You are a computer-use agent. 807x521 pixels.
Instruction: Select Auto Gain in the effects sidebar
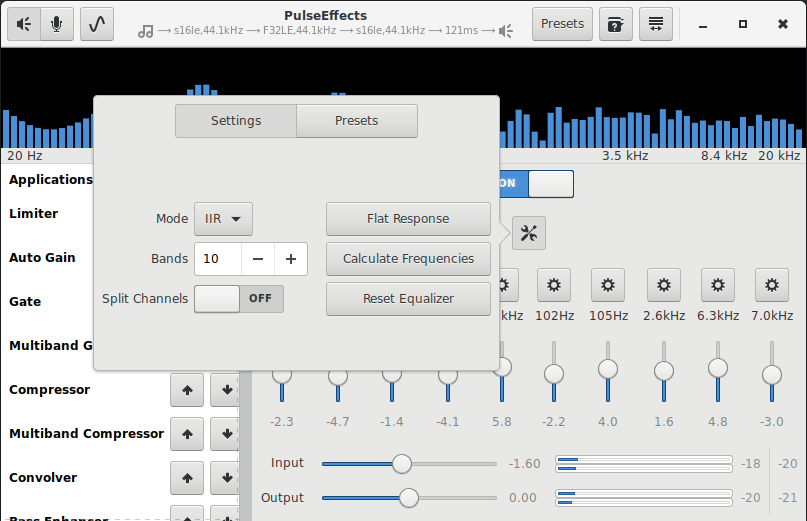click(x=42, y=257)
